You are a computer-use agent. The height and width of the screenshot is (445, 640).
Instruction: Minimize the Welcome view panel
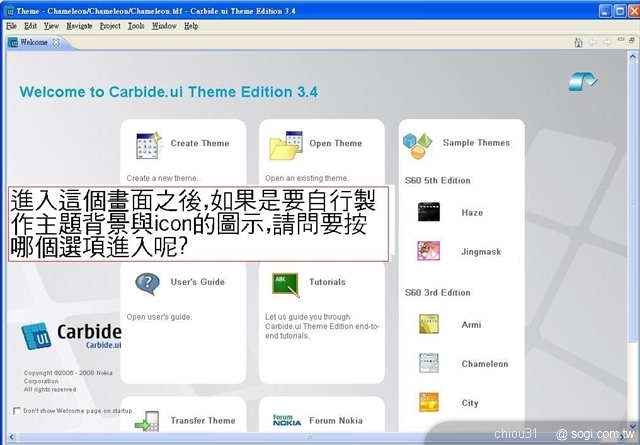(x=621, y=40)
